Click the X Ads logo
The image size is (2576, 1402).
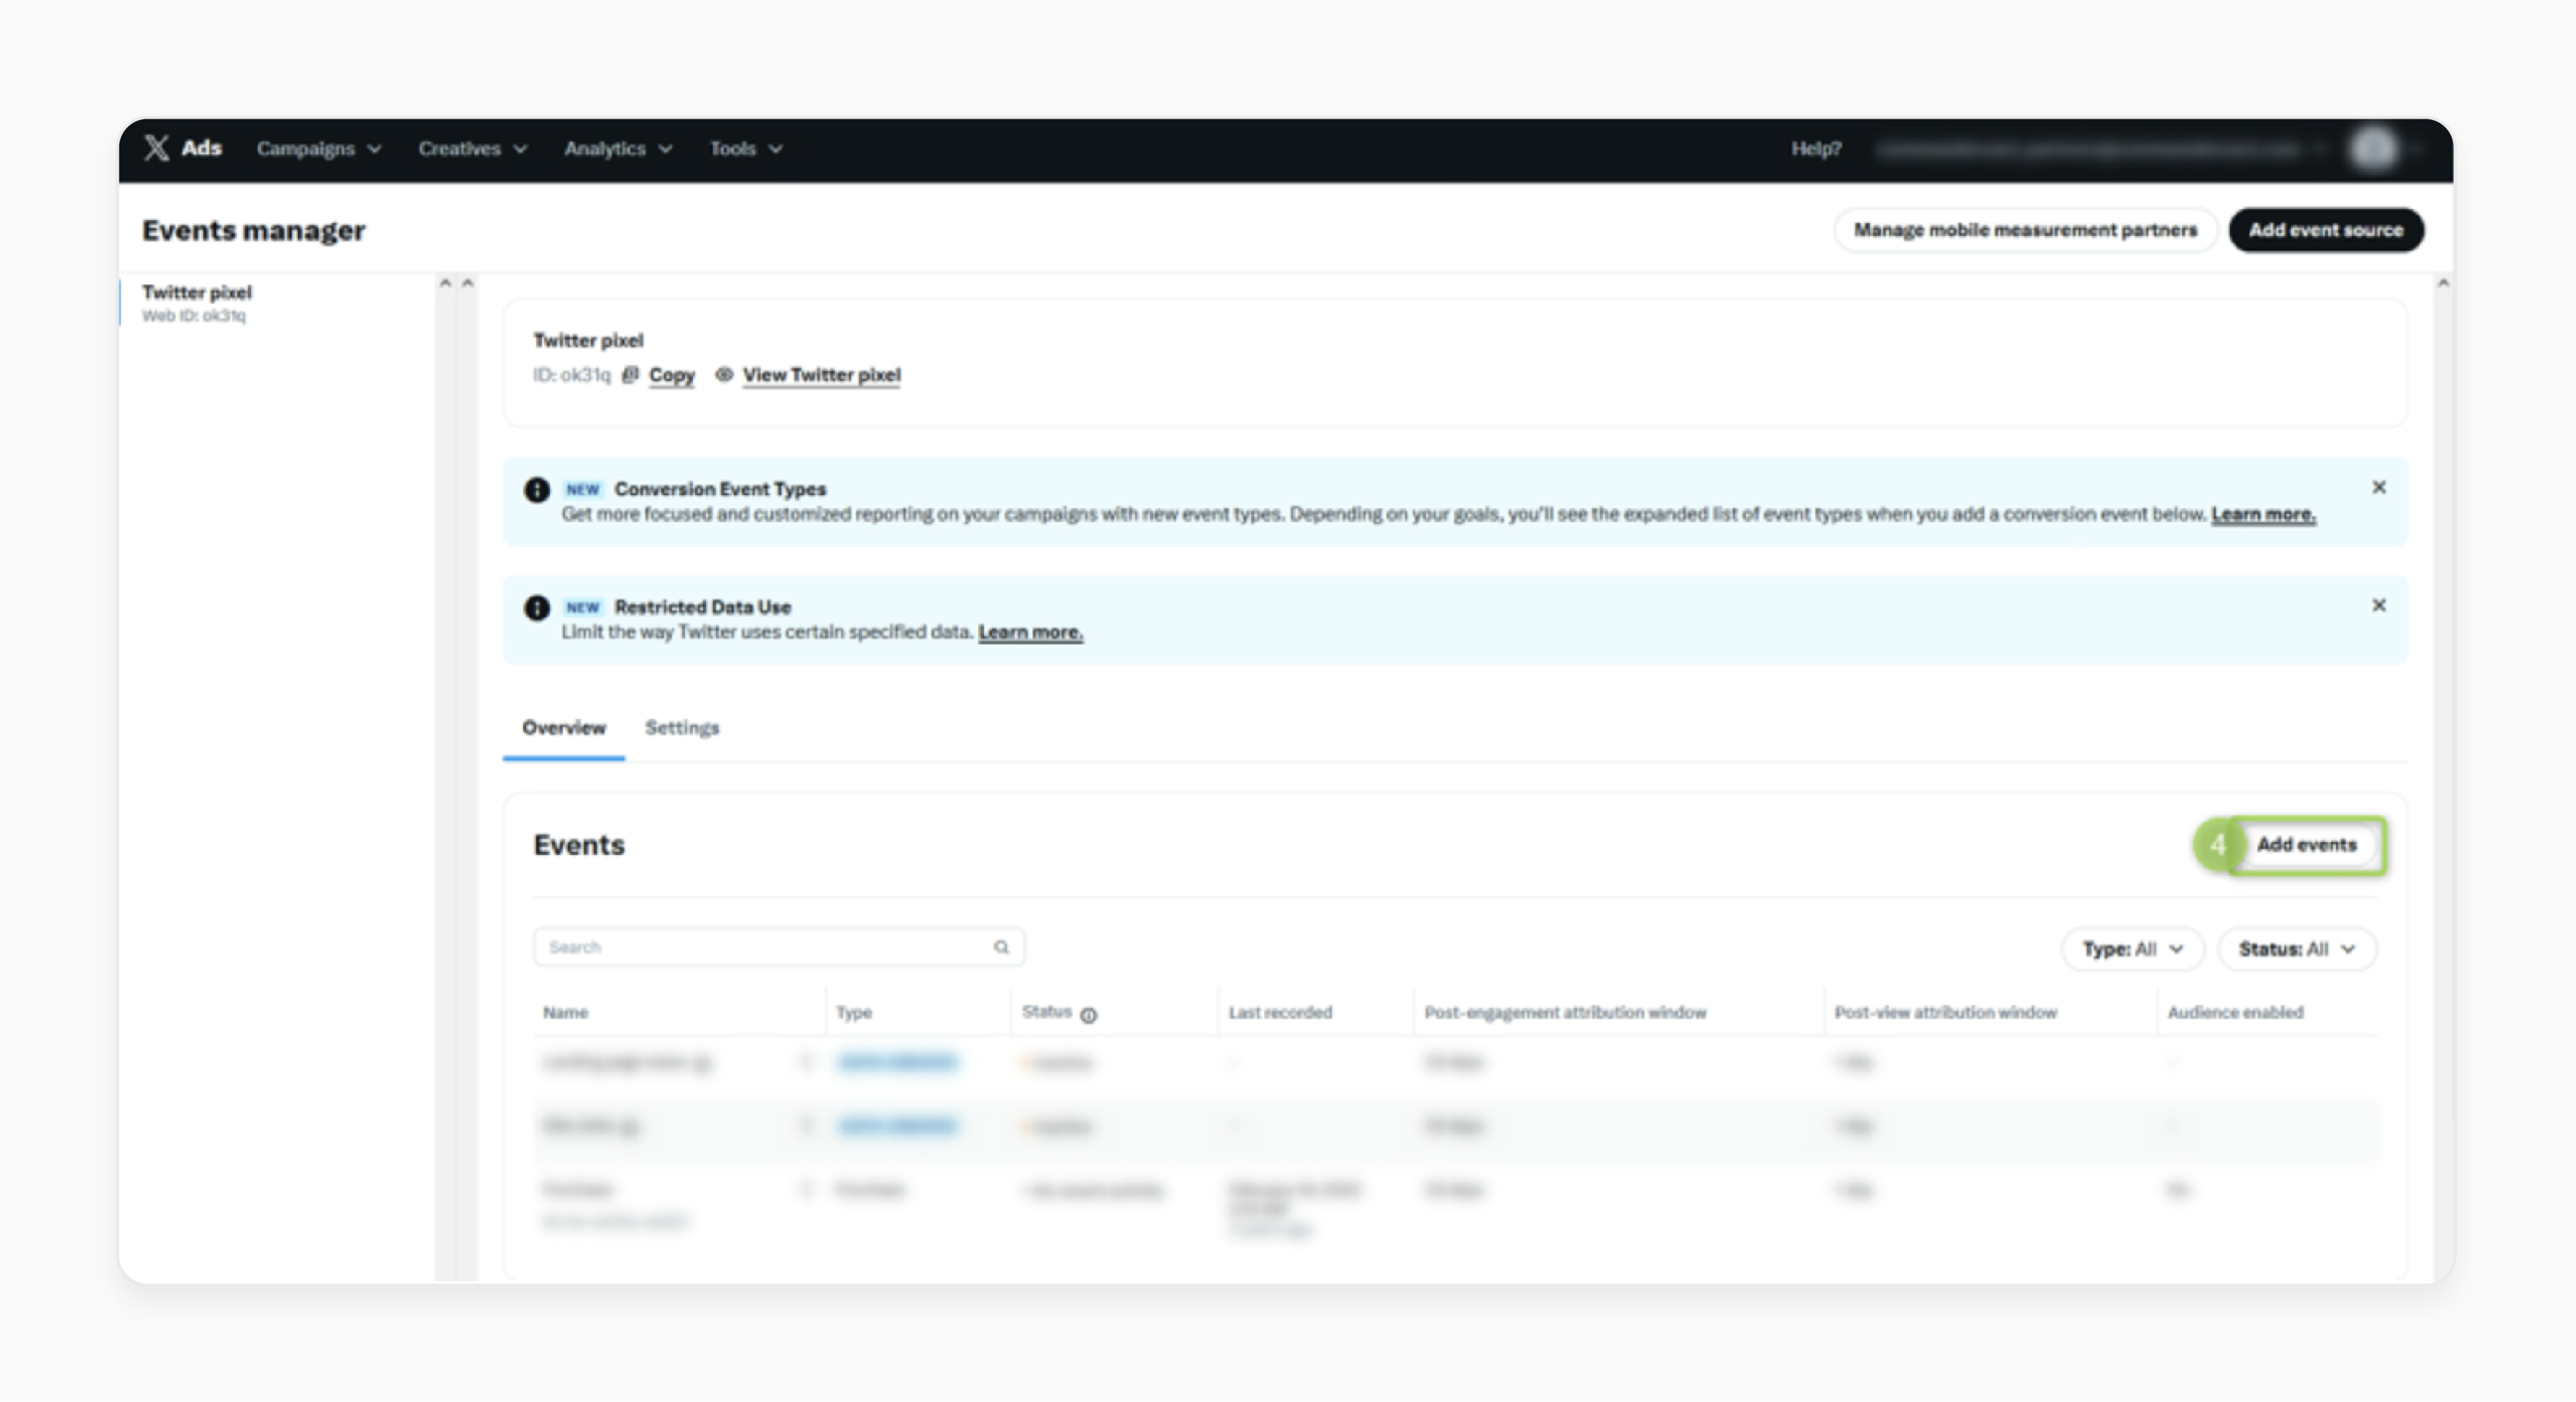(x=182, y=148)
